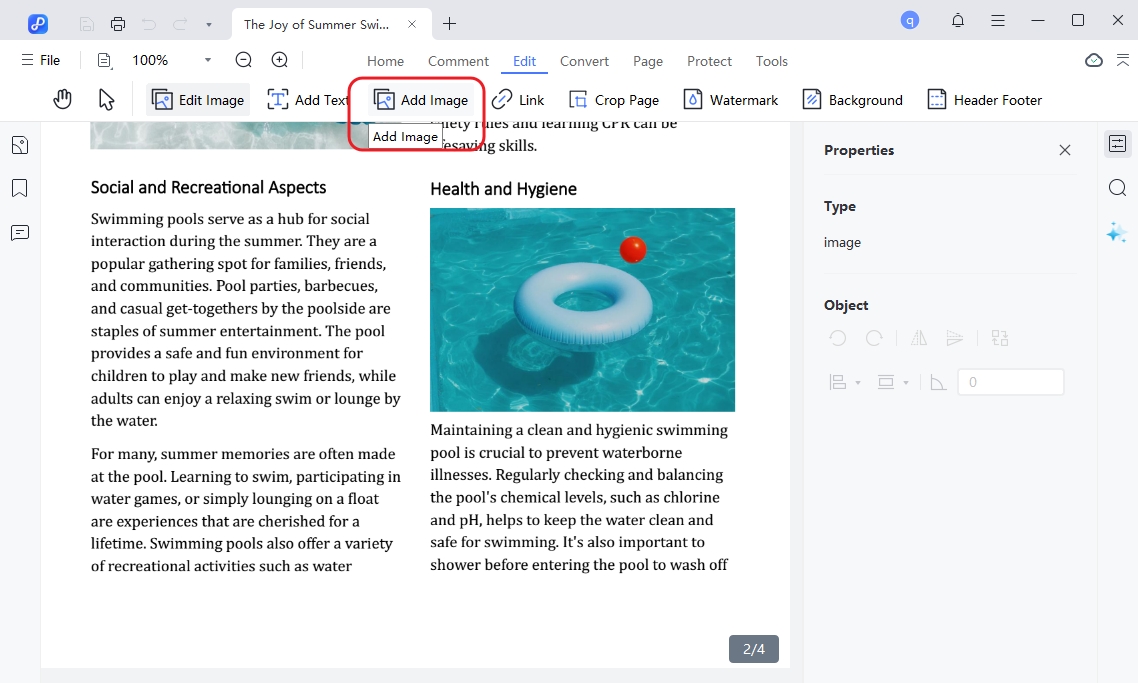This screenshot has width=1138, height=683.
Task: Insert a picture with Add Image
Action: point(420,99)
